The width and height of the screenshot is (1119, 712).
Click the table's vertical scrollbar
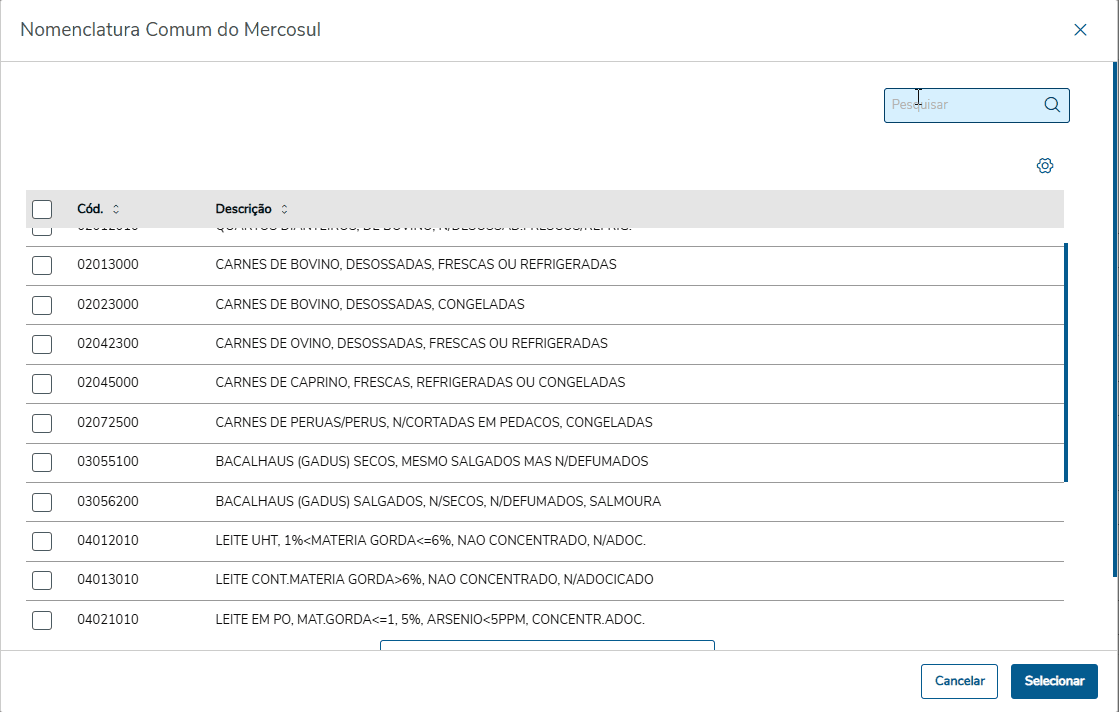1066,360
